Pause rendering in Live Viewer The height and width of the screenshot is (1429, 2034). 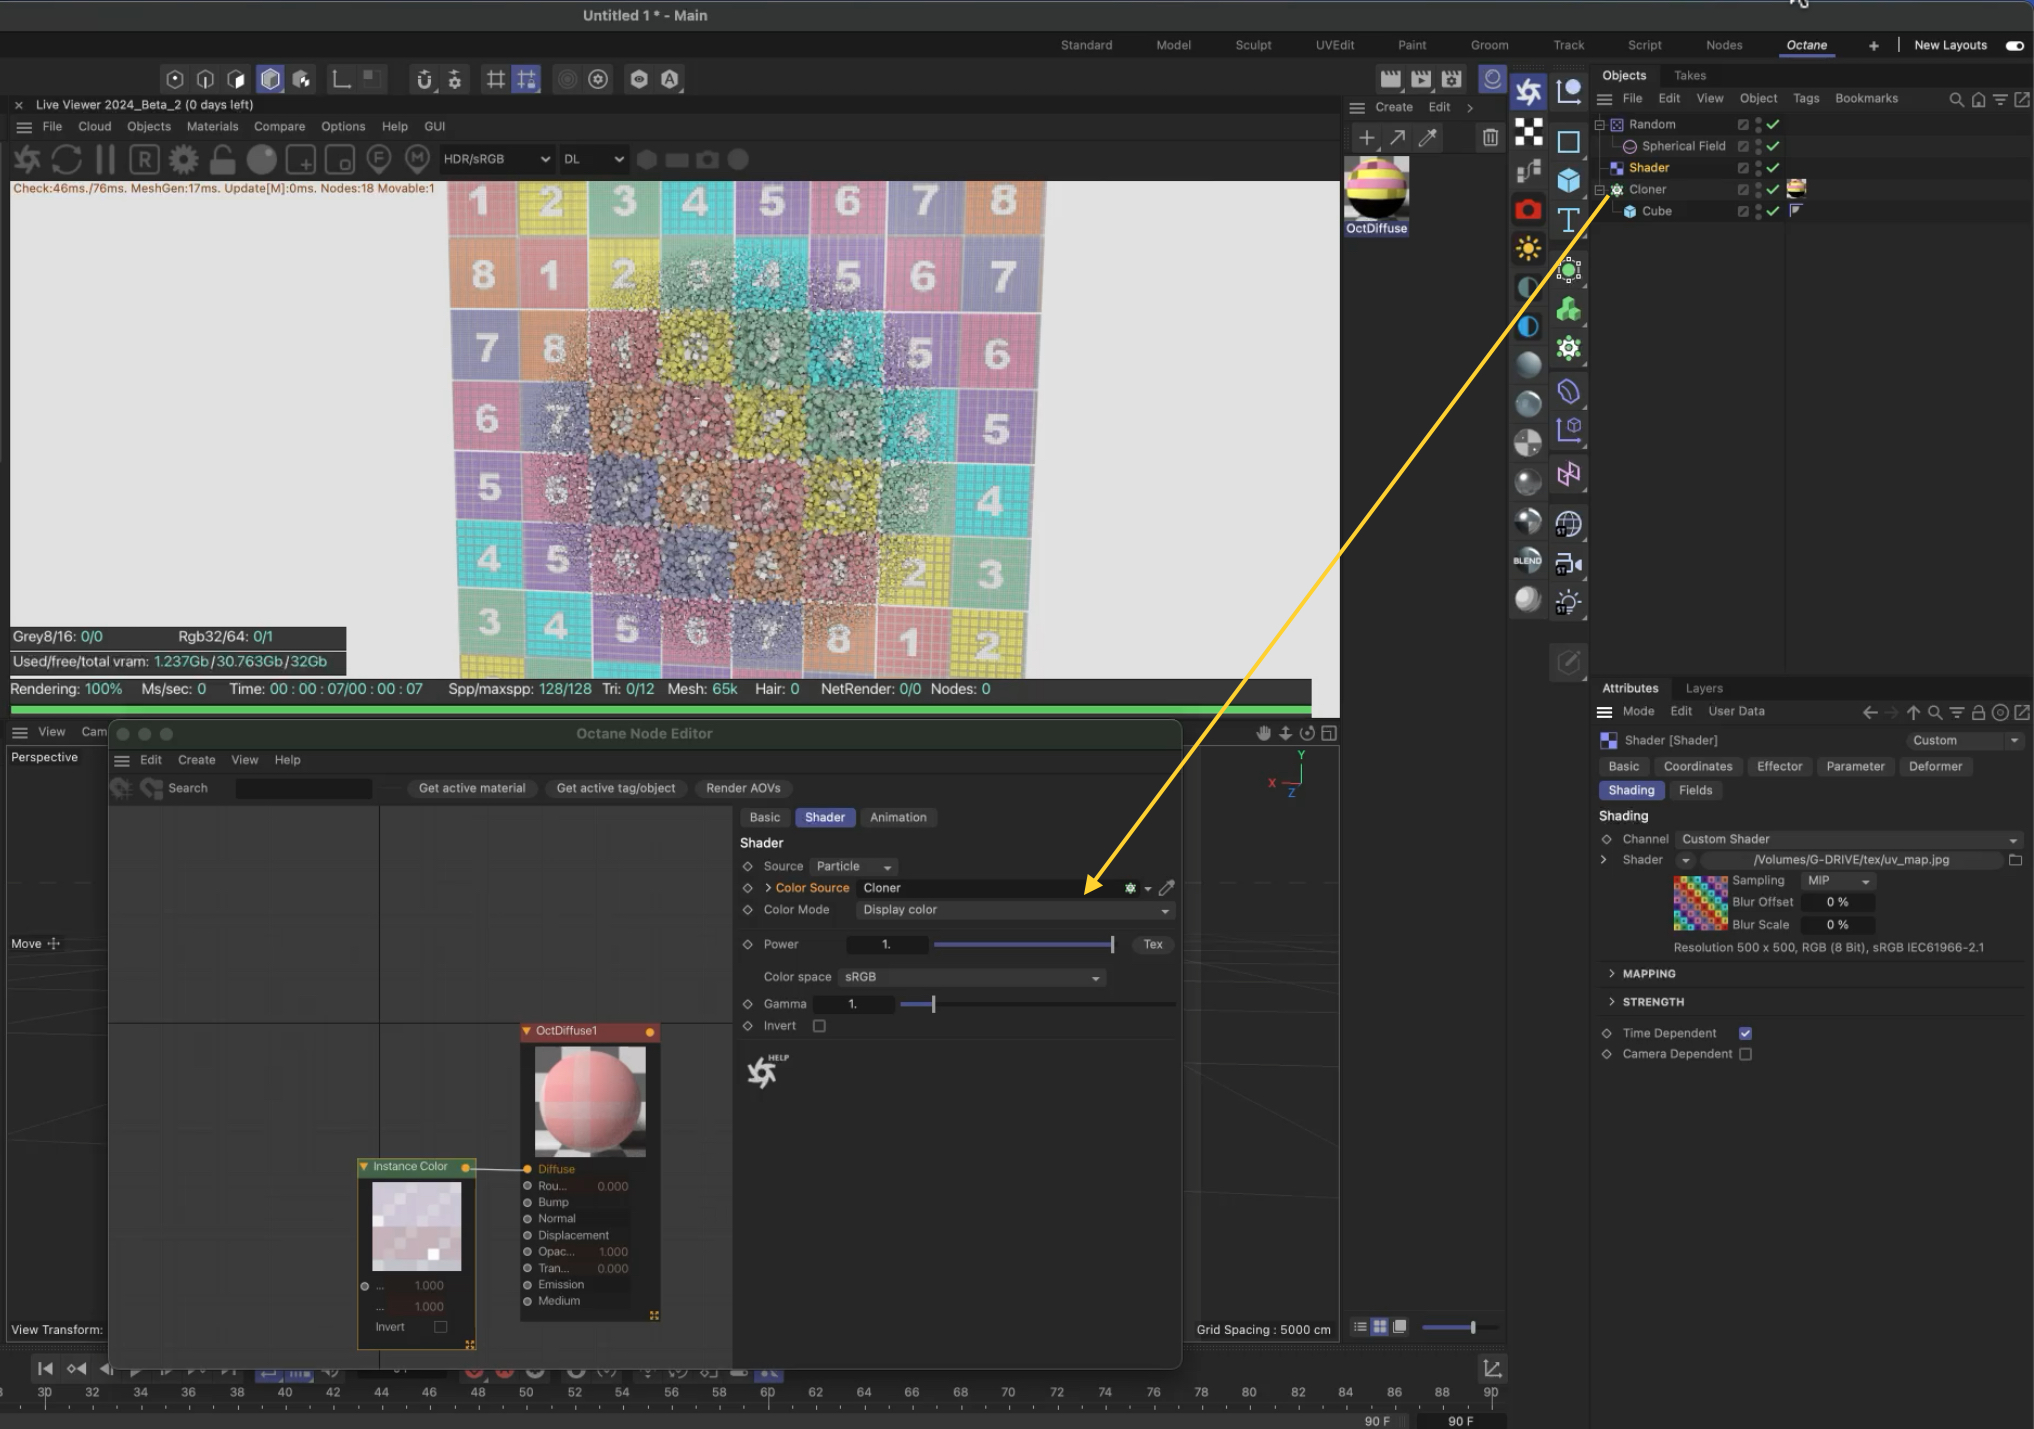click(x=105, y=159)
